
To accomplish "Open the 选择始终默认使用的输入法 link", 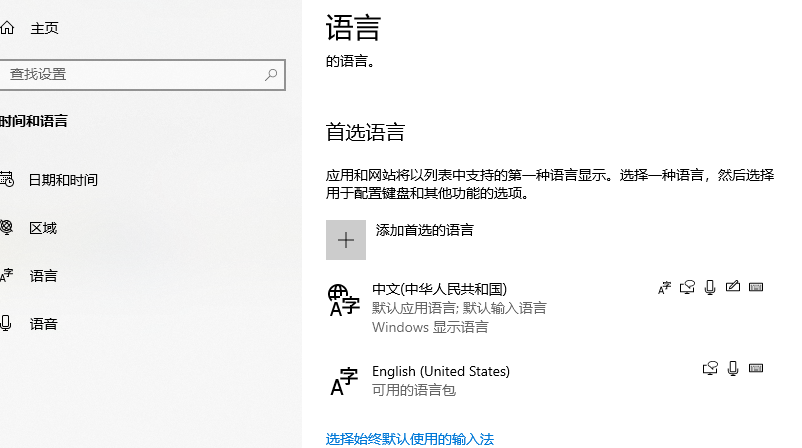I will tap(410, 439).
